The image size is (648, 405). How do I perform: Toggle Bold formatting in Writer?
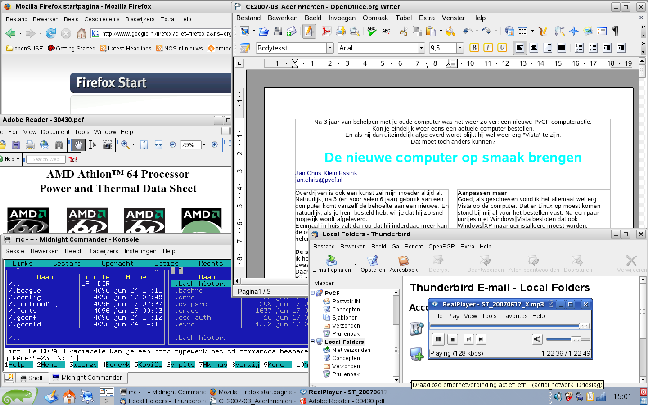(474, 48)
